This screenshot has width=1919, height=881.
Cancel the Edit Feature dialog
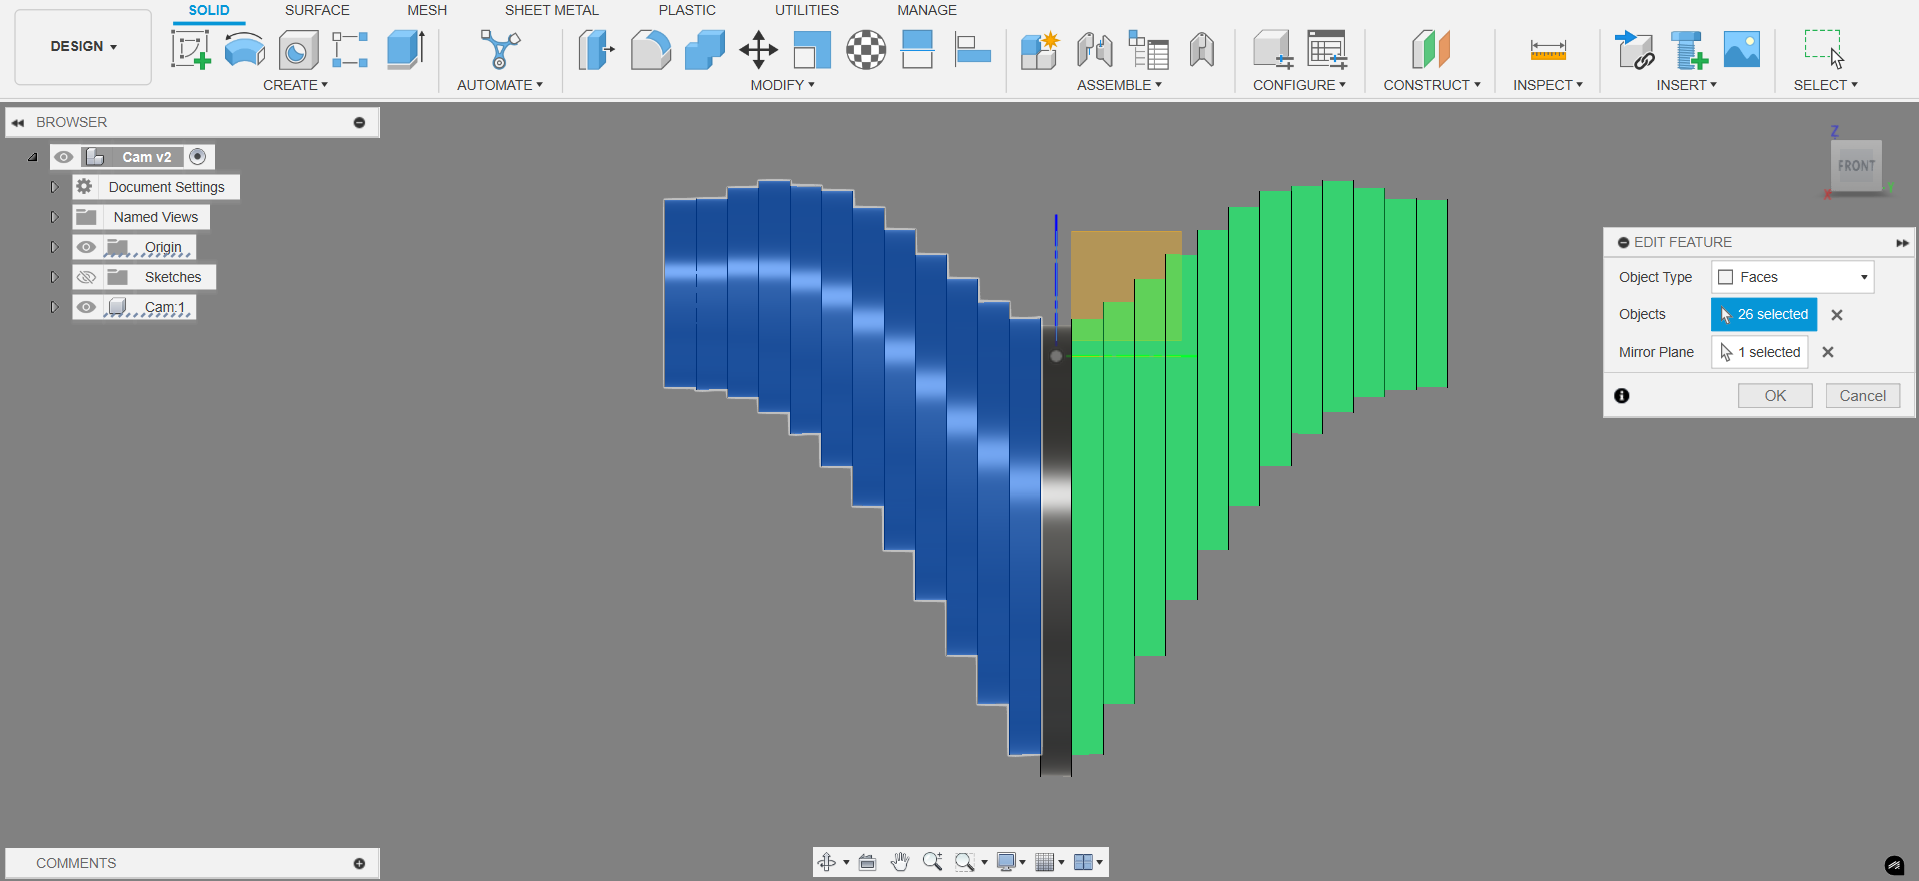tap(1862, 396)
